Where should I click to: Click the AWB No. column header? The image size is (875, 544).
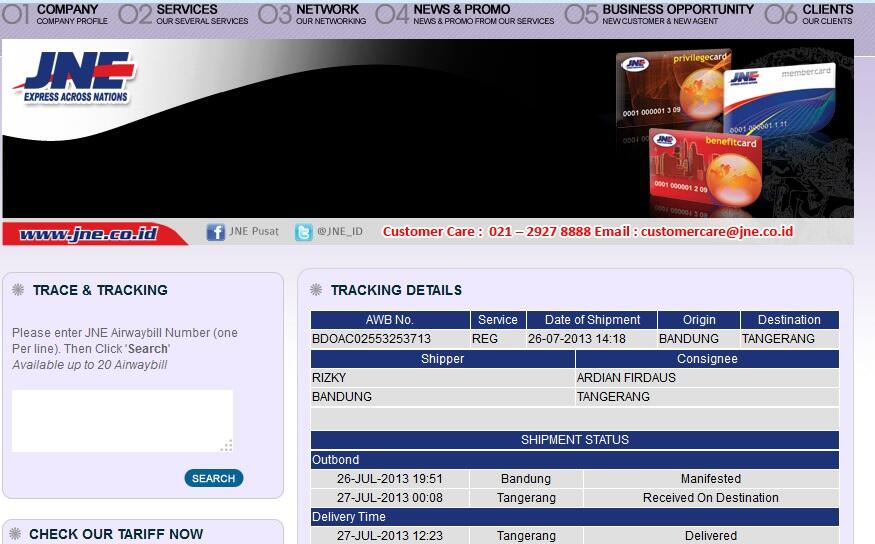[390, 320]
